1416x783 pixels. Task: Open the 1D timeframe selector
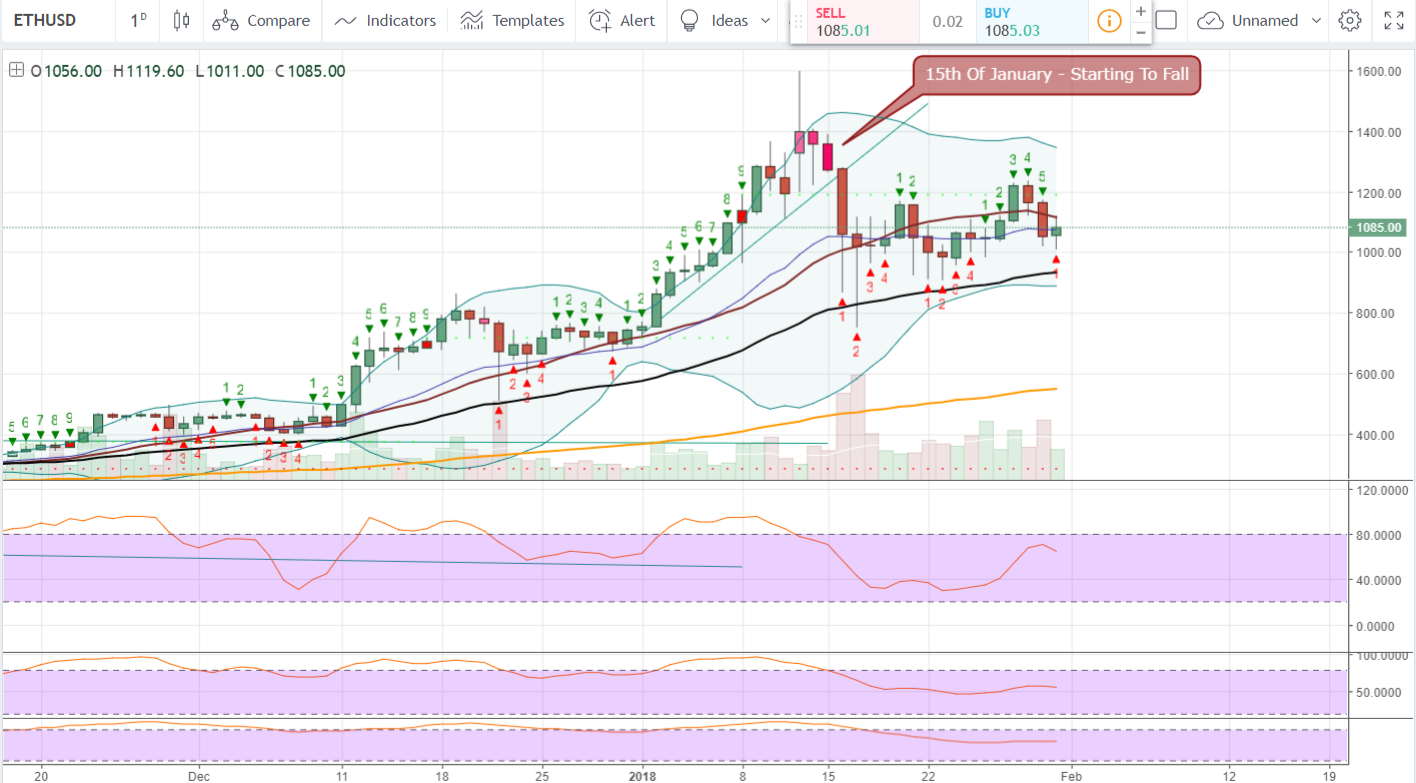[x=140, y=20]
